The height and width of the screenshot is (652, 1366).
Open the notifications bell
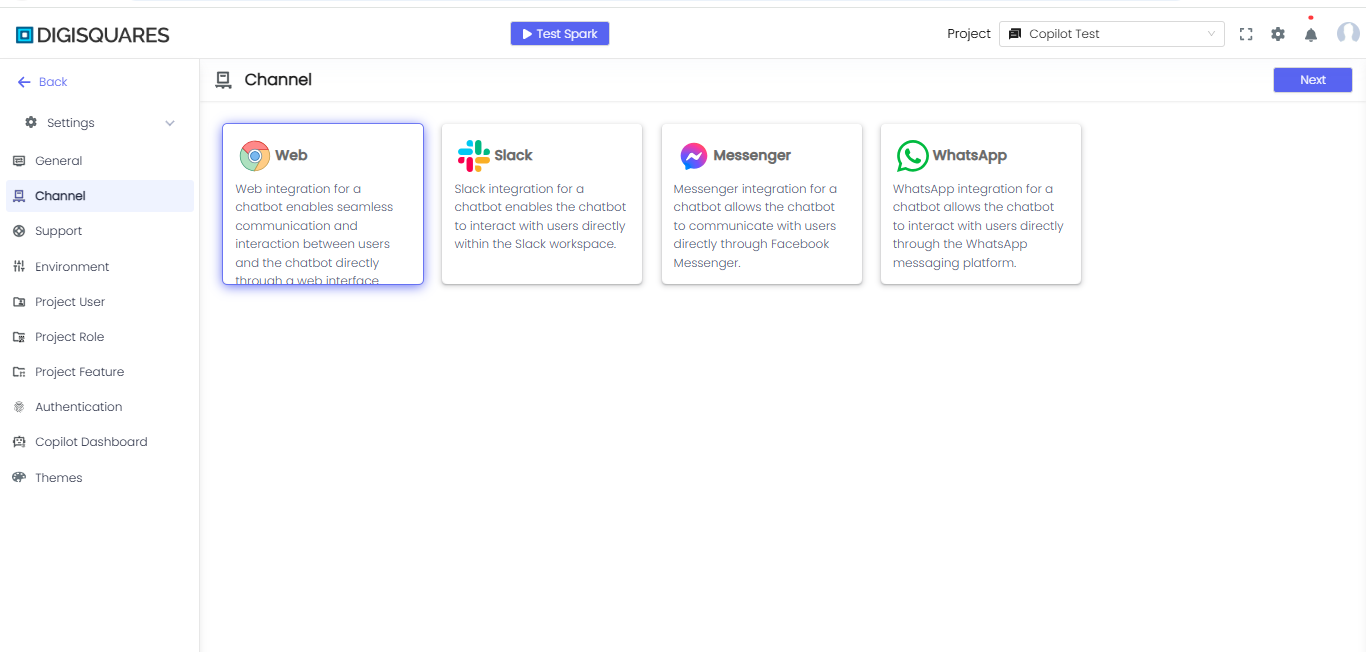click(x=1311, y=34)
